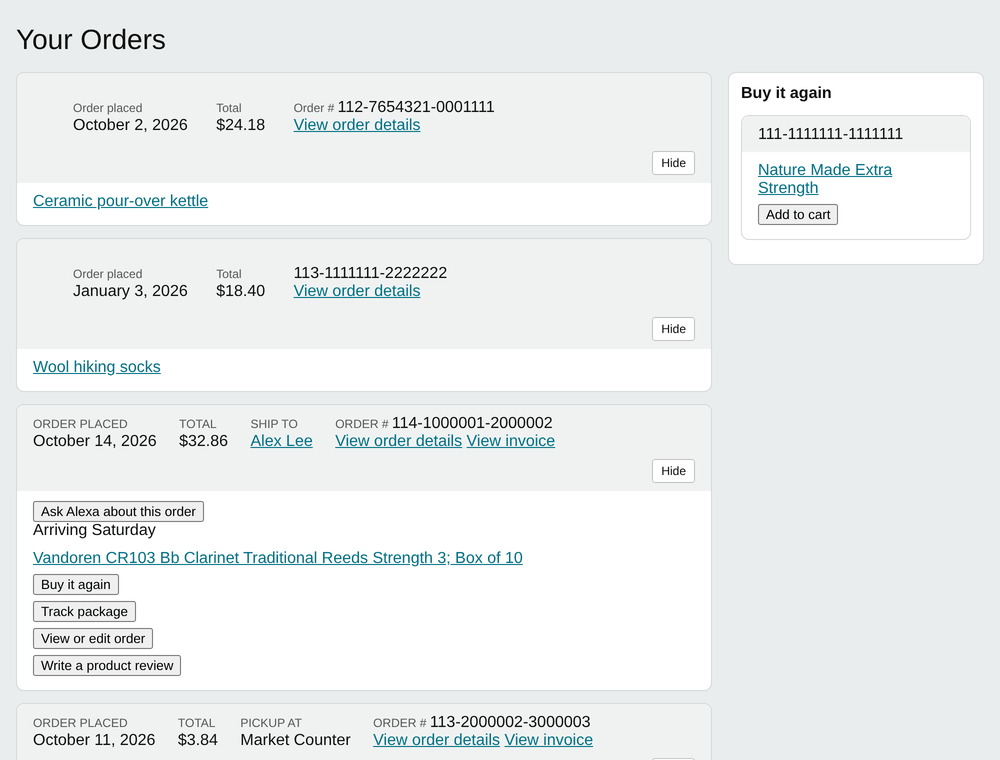Hide the October 2, 2026 order

click(673, 163)
